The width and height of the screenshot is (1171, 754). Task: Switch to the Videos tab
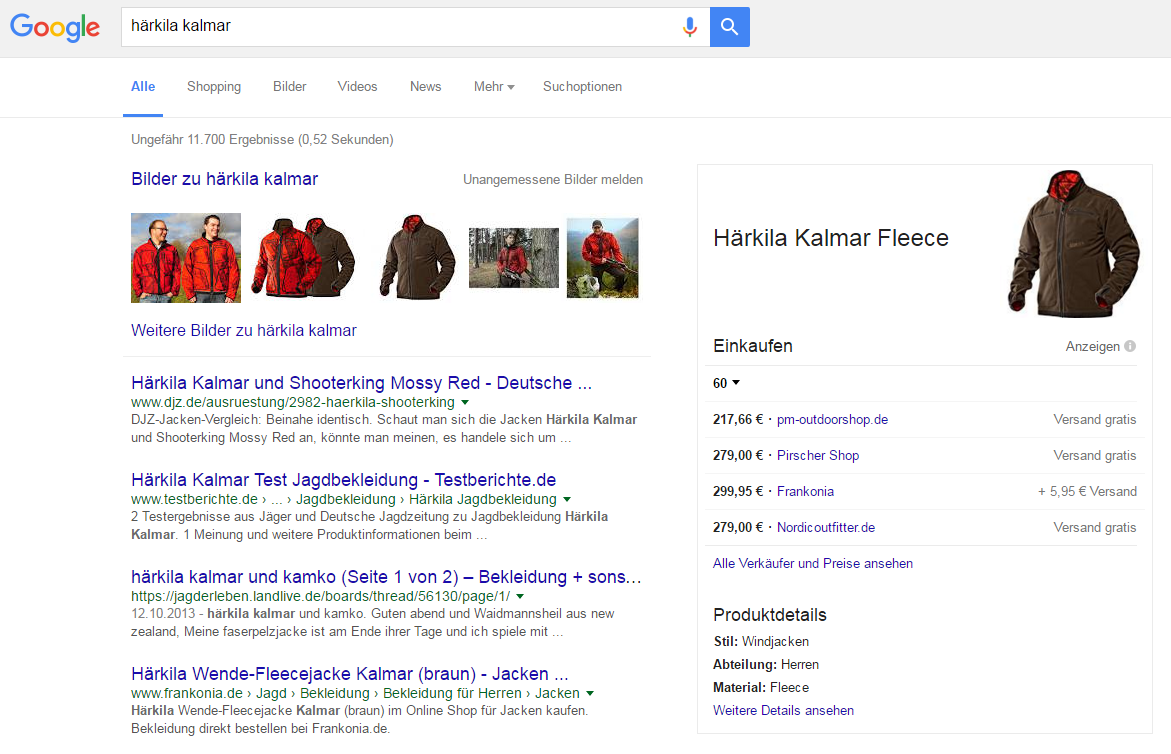coord(357,87)
